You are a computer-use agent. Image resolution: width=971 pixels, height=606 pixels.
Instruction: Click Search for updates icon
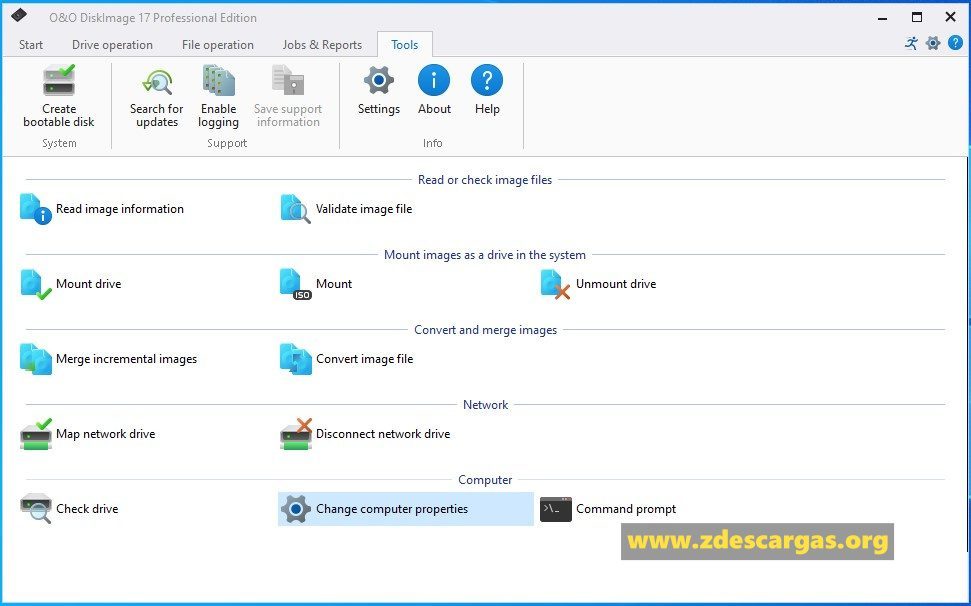tap(157, 82)
